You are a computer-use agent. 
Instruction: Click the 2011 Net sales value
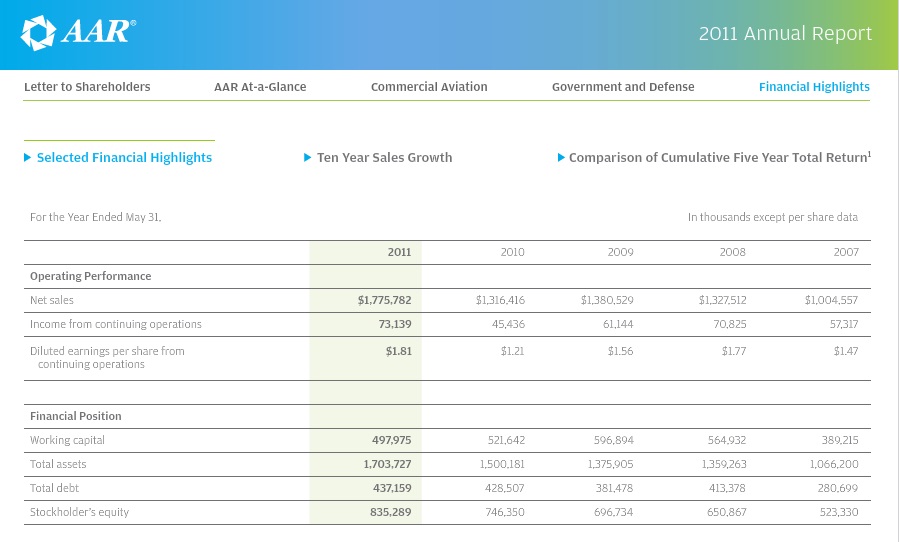384,300
